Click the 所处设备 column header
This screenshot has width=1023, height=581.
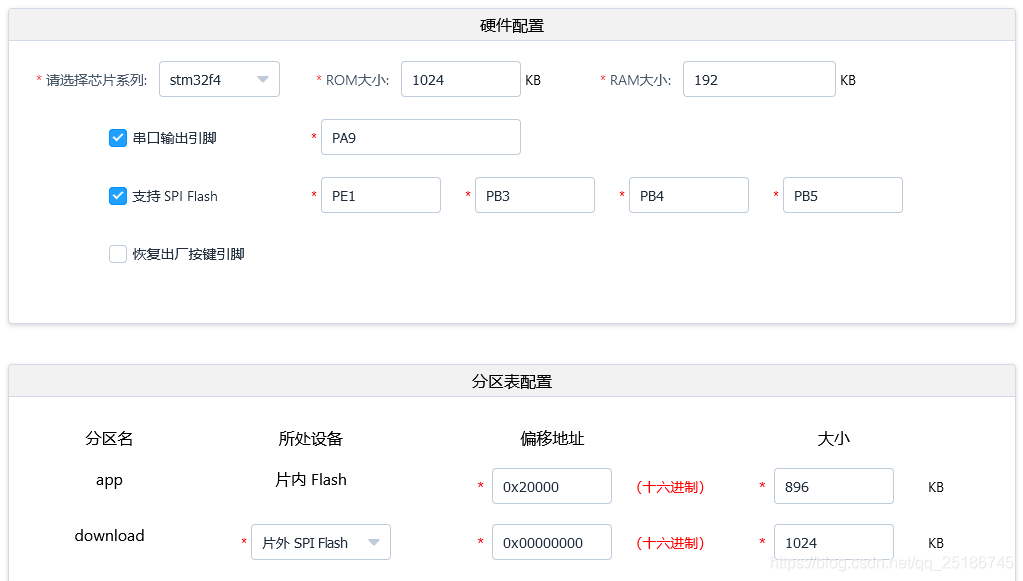point(311,438)
